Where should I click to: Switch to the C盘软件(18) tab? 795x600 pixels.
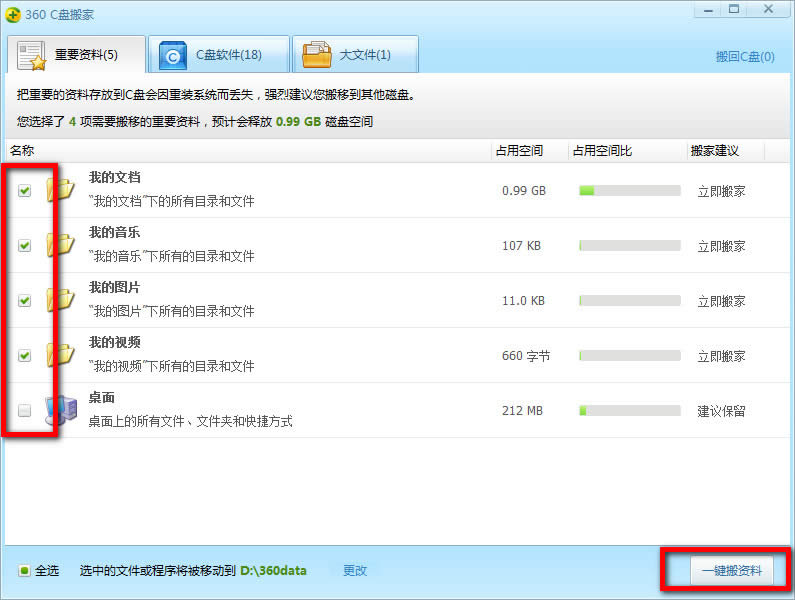[x=218, y=55]
